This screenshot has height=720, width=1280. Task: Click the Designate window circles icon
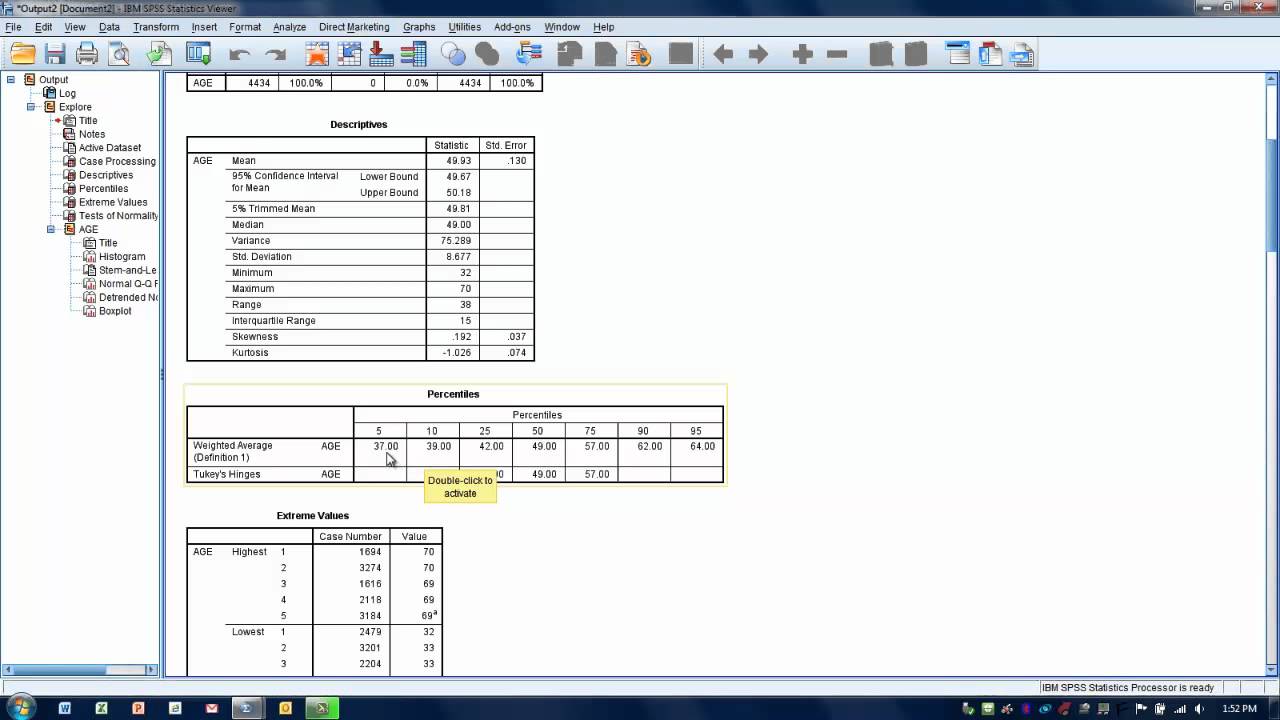(453, 55)
